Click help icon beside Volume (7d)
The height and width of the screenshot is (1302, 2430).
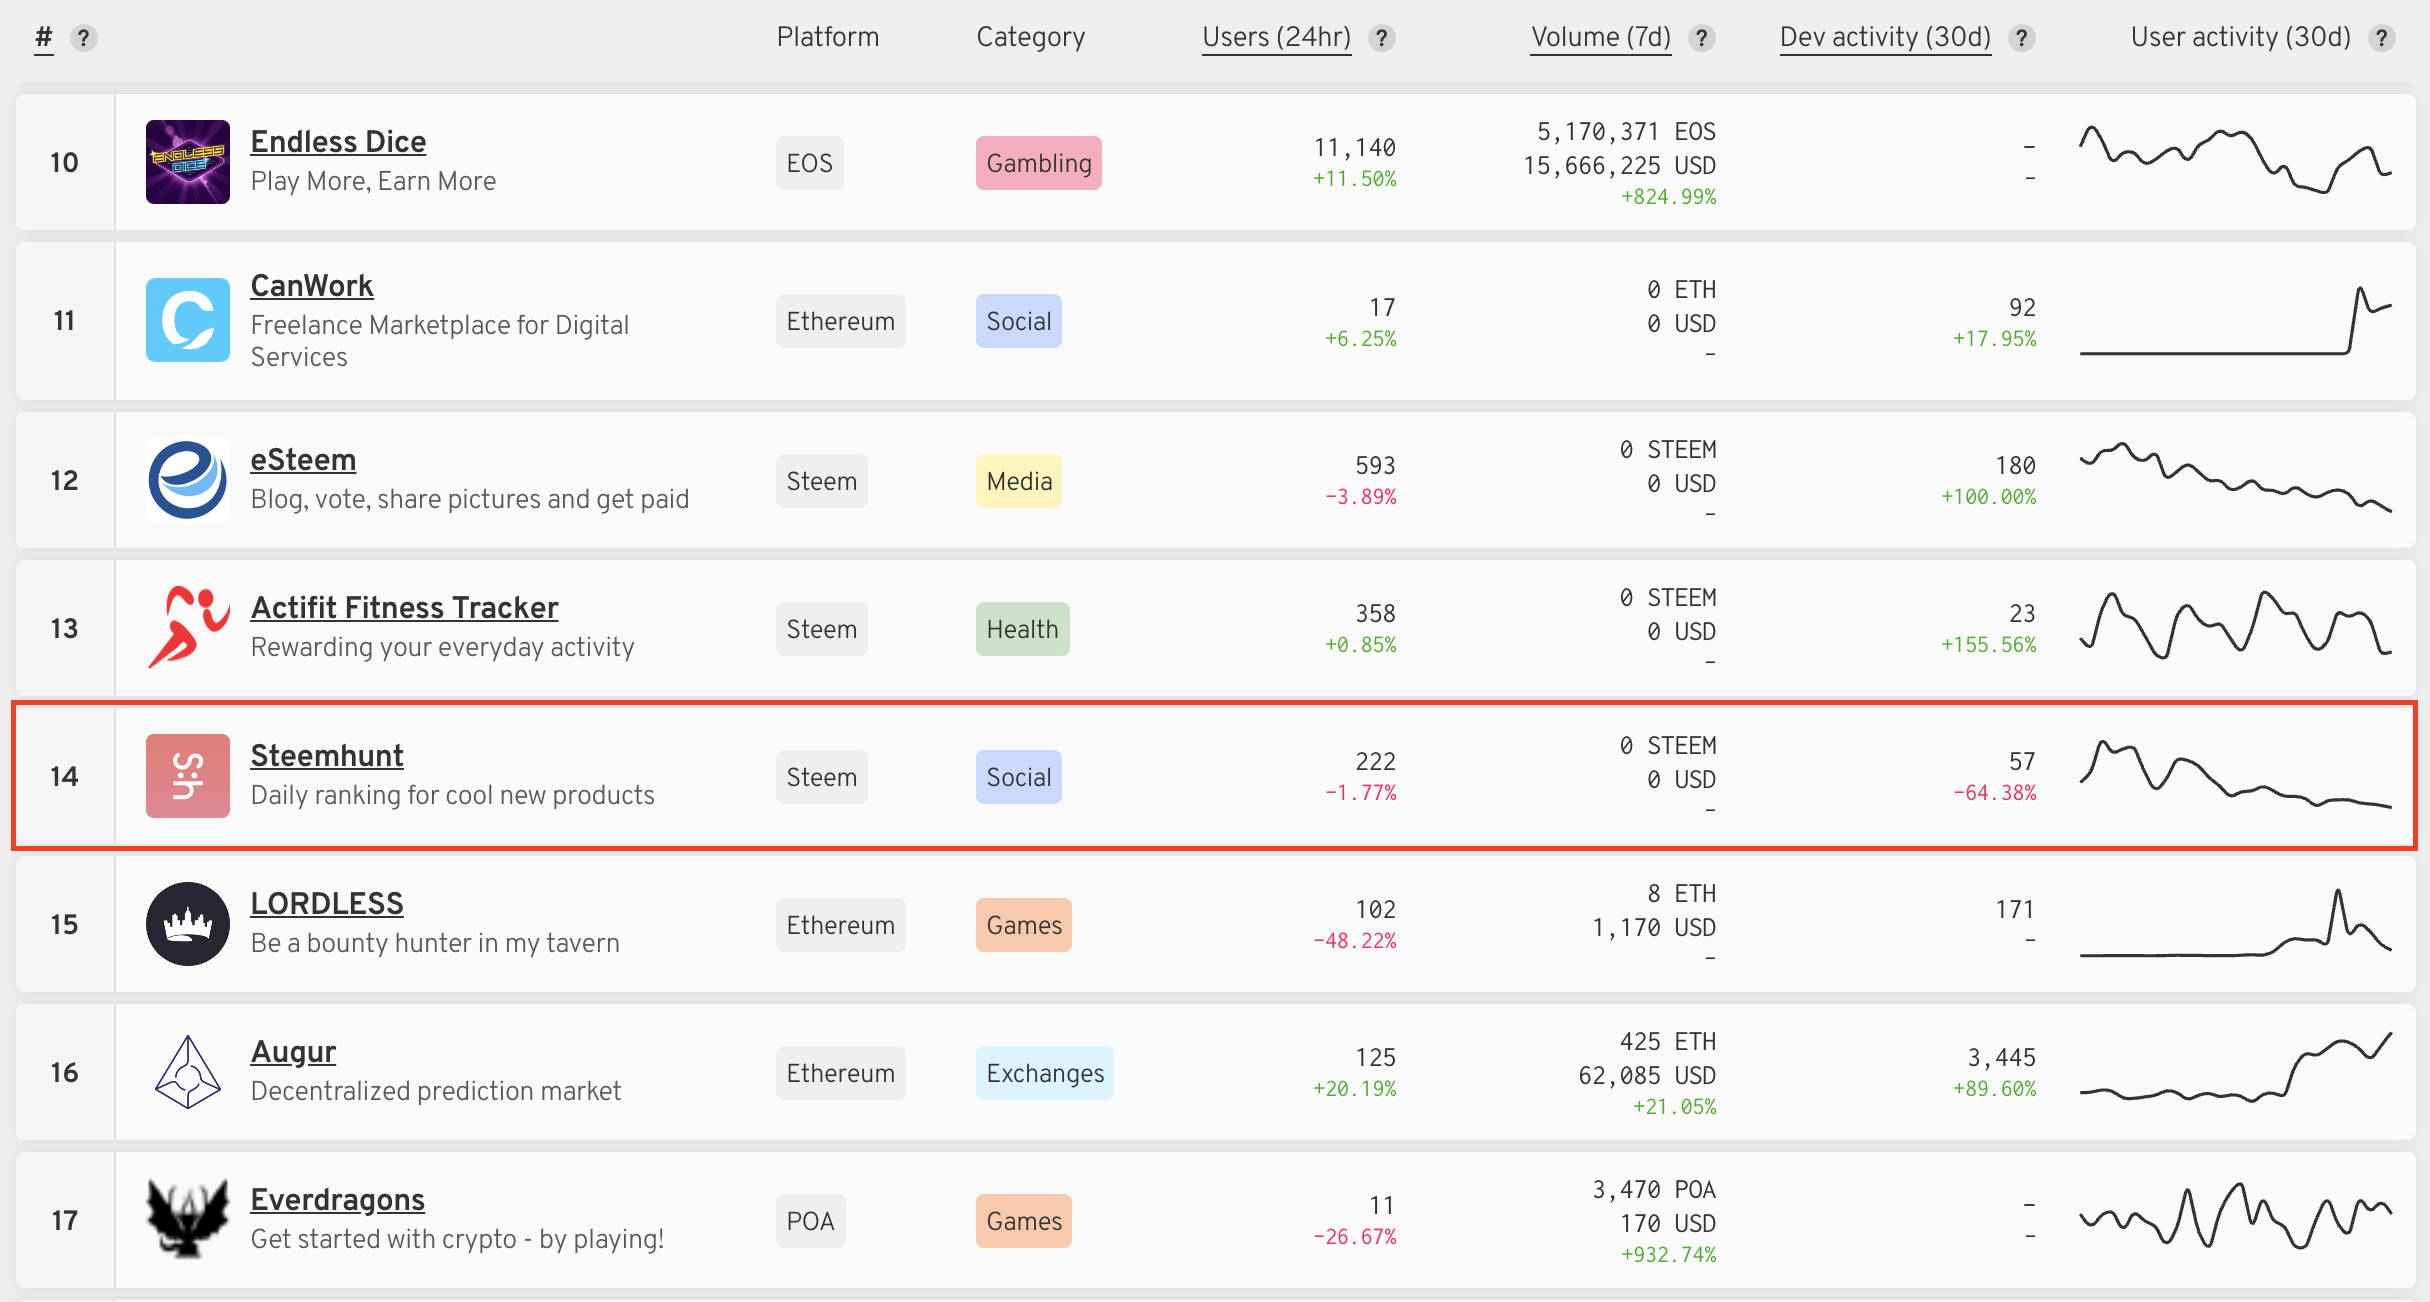click(x=1702, y=38)
